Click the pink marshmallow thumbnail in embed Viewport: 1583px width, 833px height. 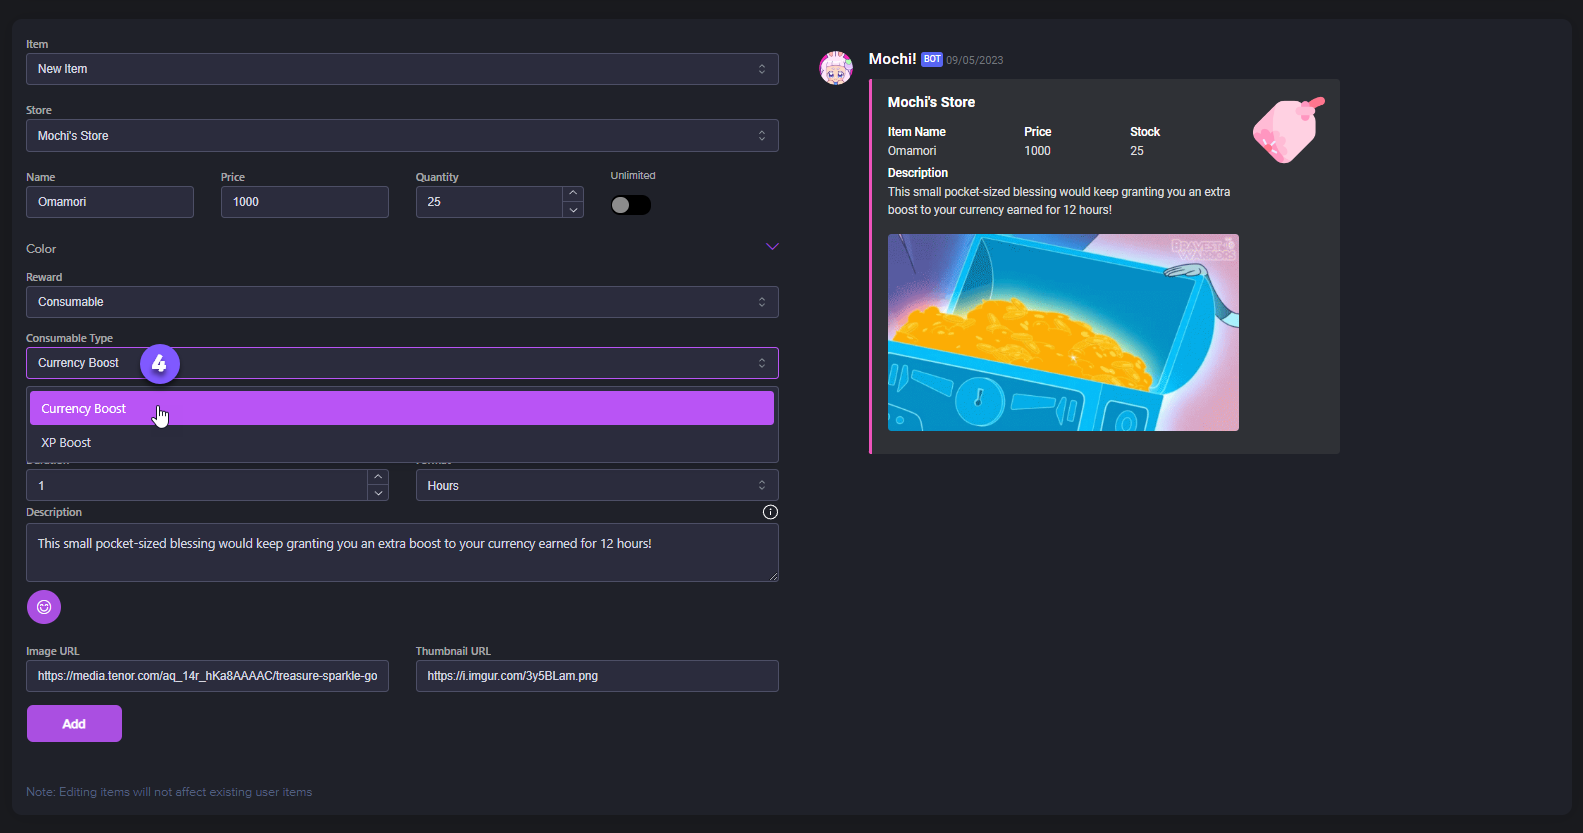coord(1288,130)
